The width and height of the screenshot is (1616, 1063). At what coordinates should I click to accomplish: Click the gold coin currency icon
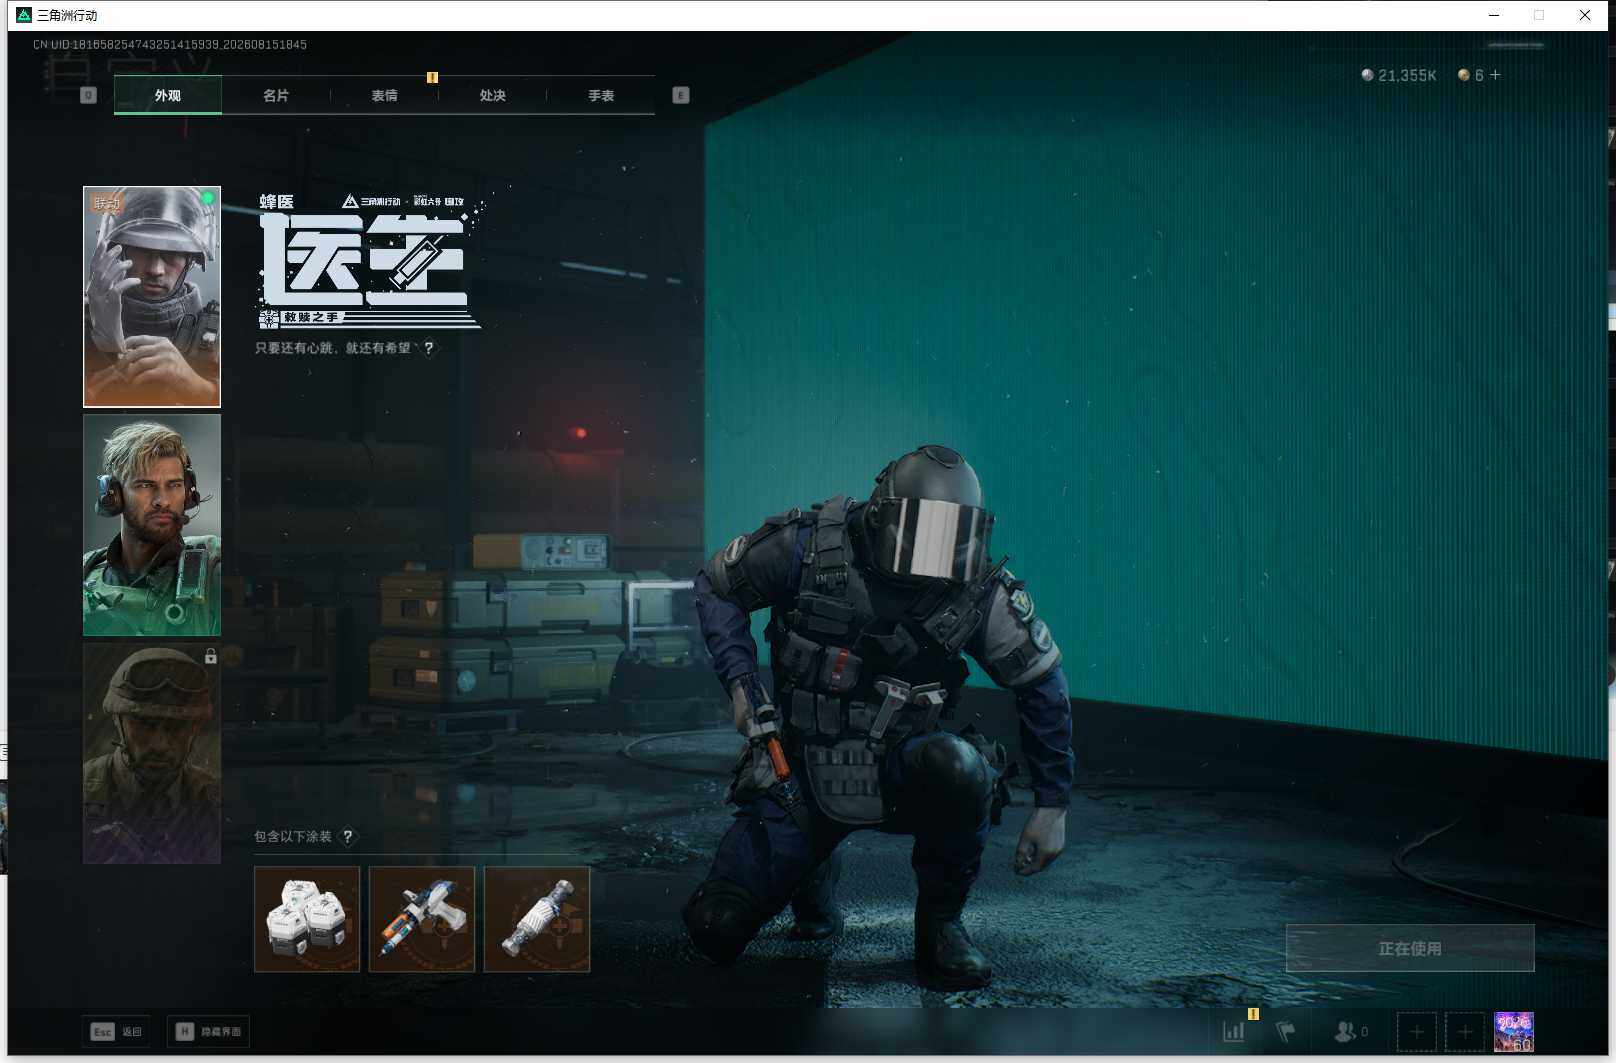coord(1464,75)
